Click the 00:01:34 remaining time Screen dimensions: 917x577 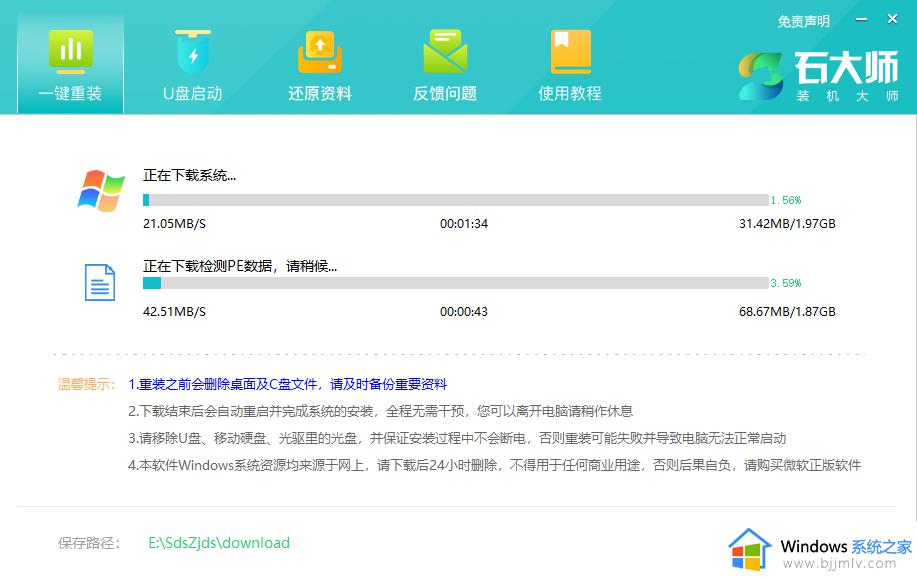click(x=464, y=224)
